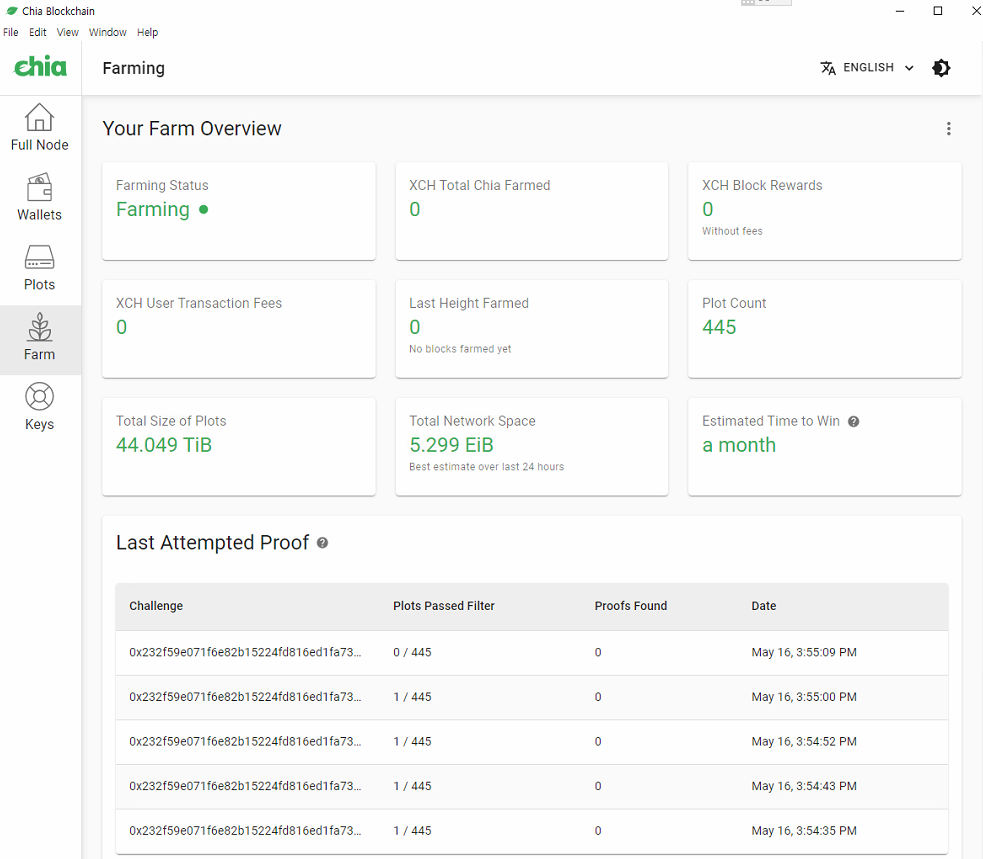This screenshot has width=983, height=859.
Task: Click 'No blocks farmed yet' text
Action: coord(460,349)
